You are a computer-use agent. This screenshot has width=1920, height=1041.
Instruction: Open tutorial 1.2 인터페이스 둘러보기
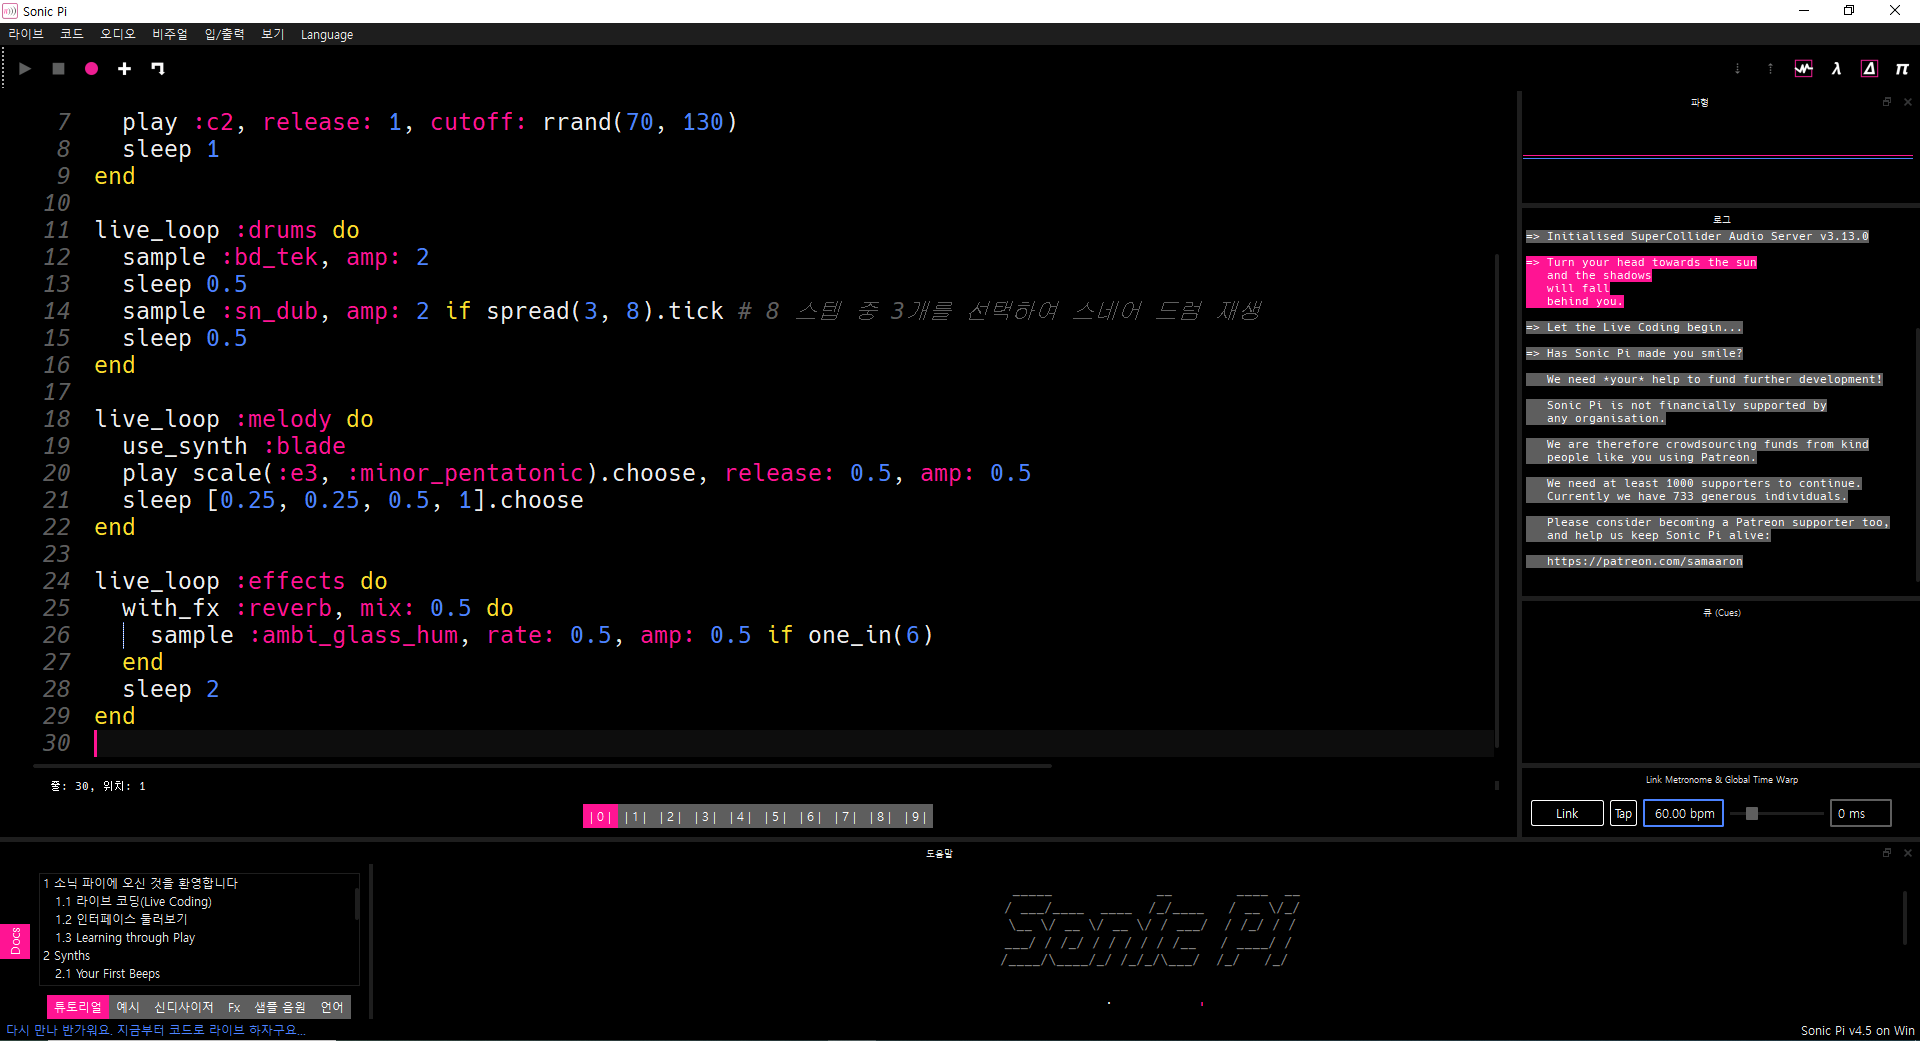coord(121,919)
